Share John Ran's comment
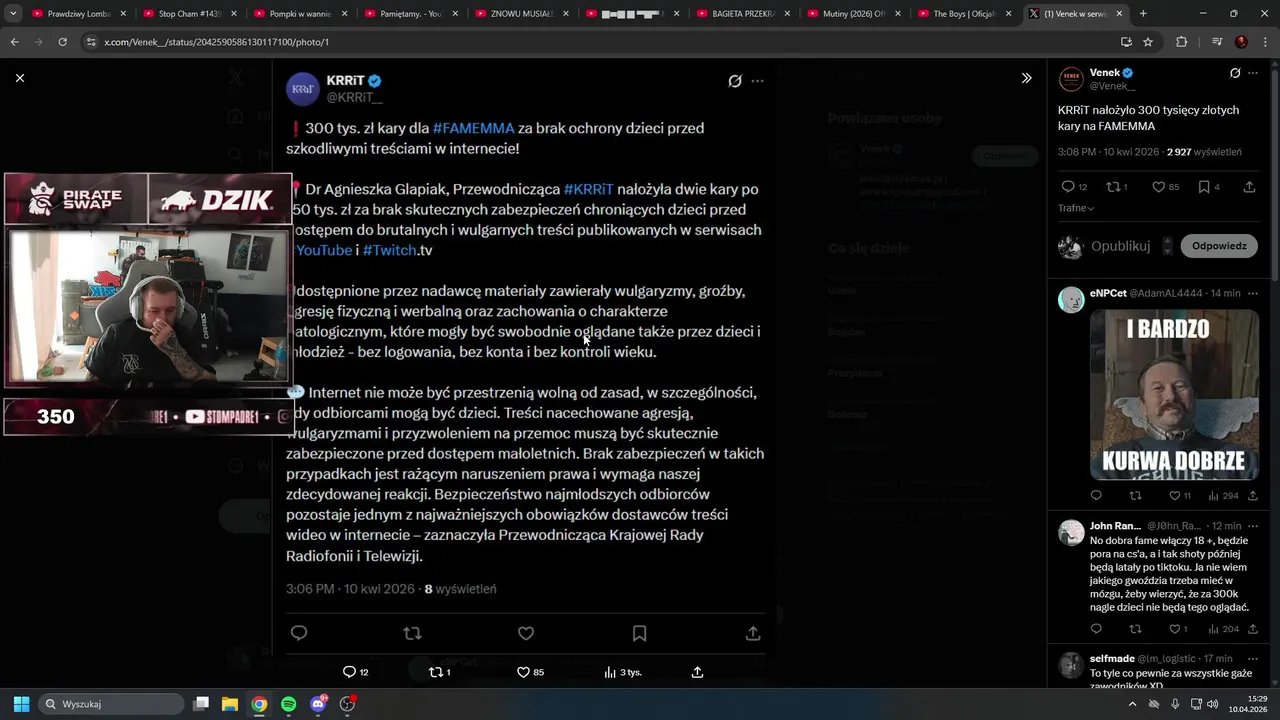The width and height of the screenshot is (1280, 720). click(x=1252, y=629)
